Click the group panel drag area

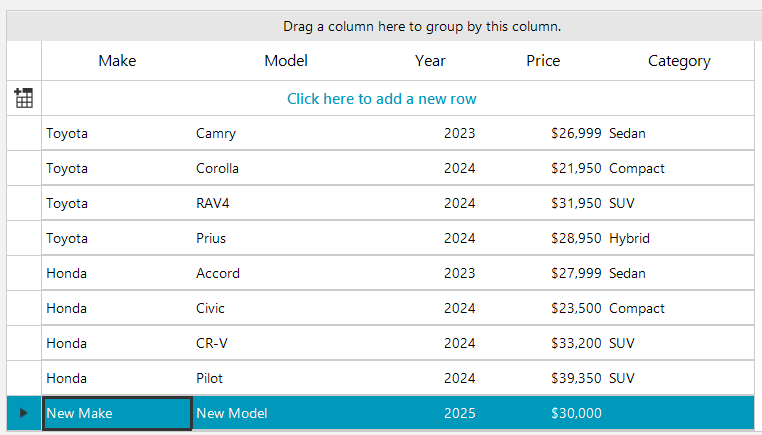click(x=421, y=26)
